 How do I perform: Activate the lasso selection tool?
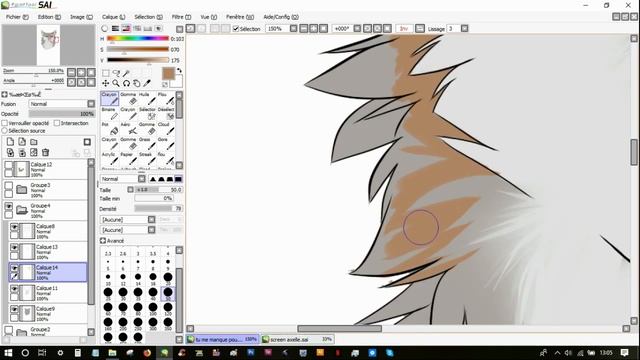(x=116, y=73)
